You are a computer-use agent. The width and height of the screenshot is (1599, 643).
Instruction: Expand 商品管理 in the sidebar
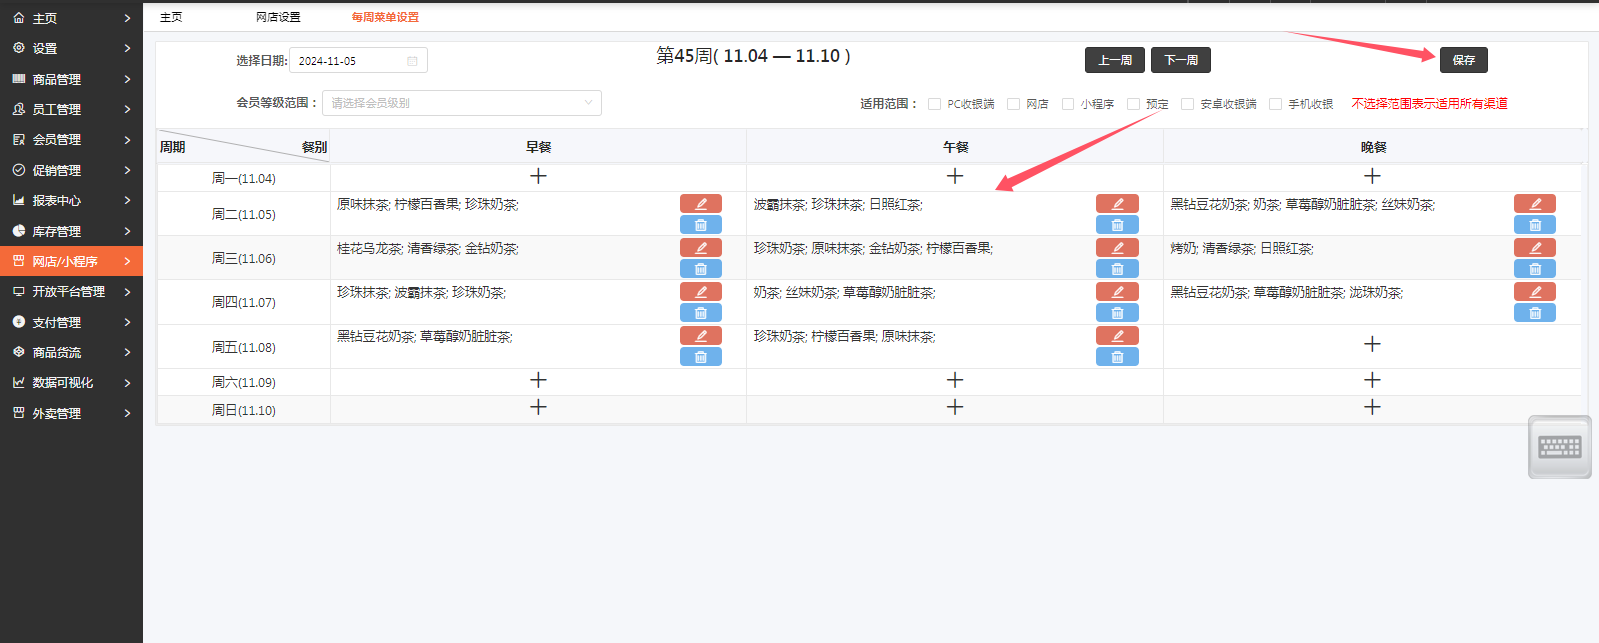71,79
